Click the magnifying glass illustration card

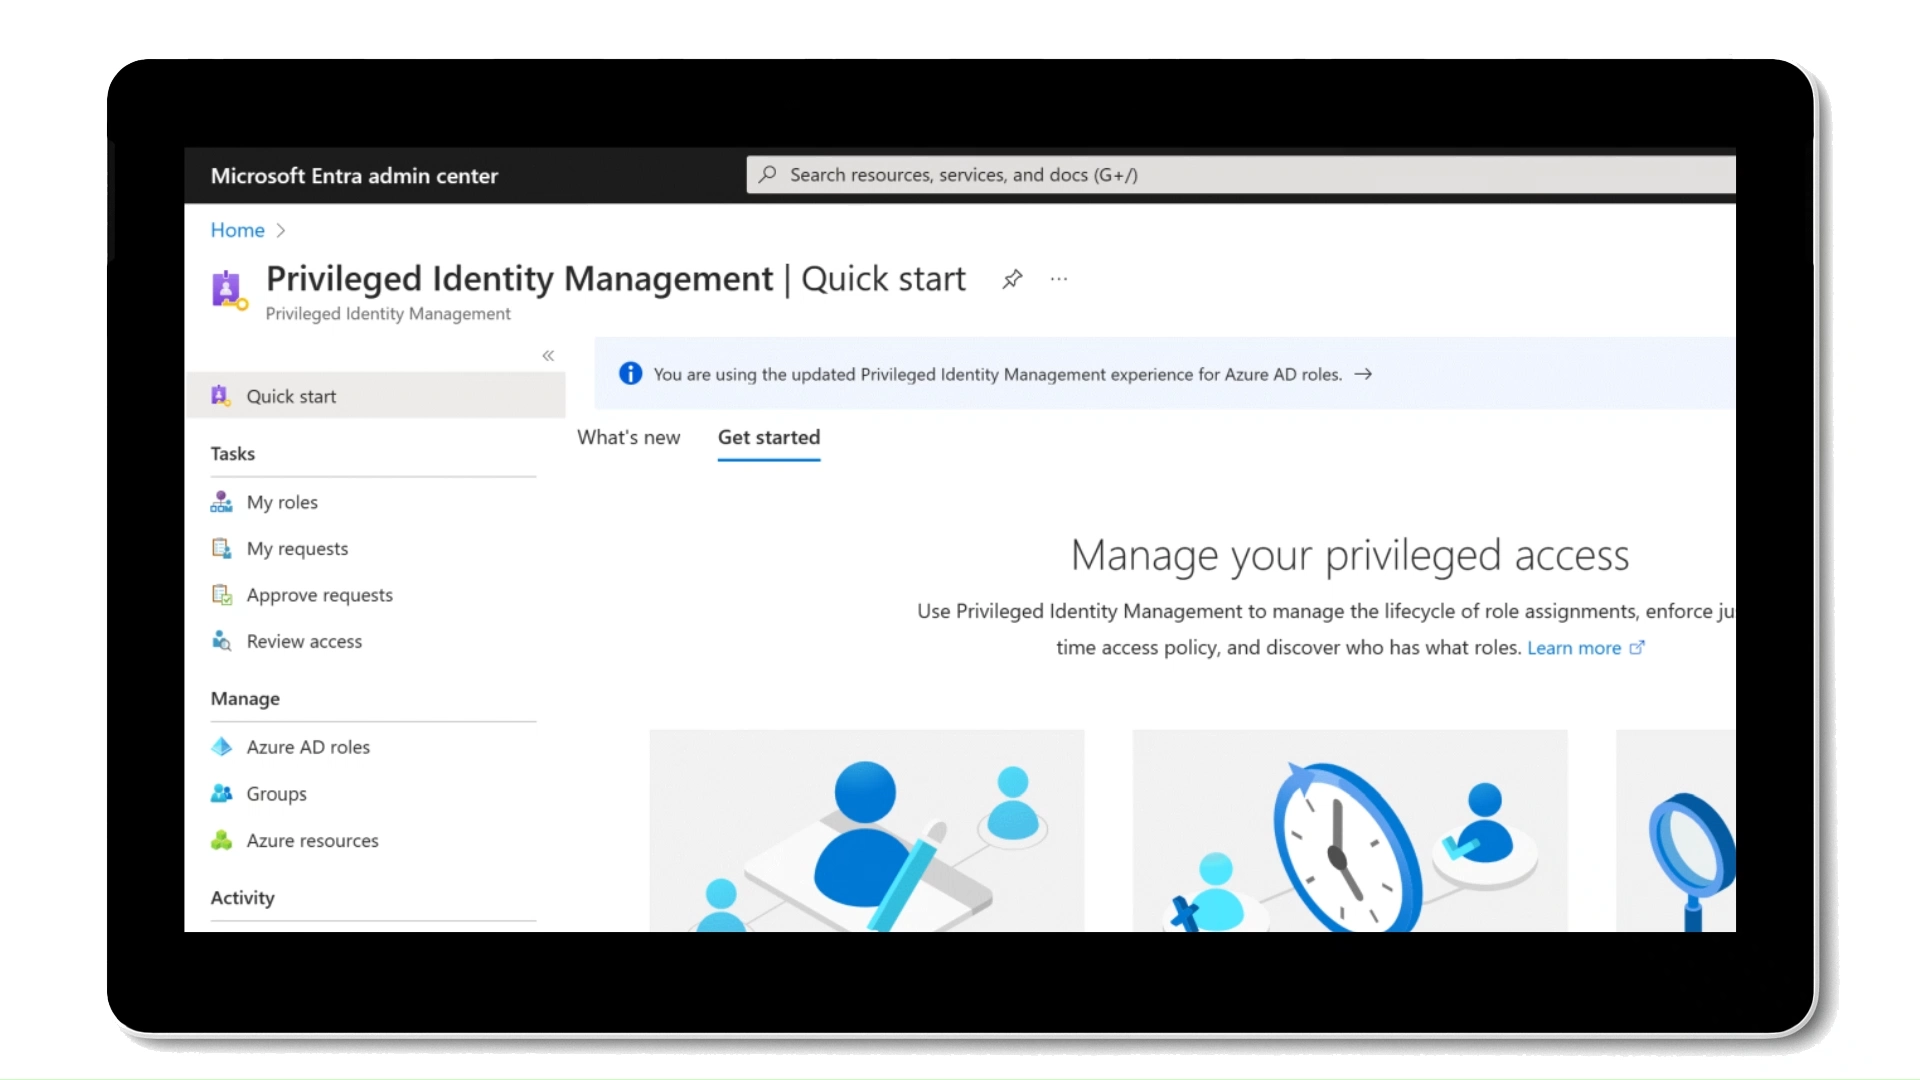click(x=1676, y=830)
